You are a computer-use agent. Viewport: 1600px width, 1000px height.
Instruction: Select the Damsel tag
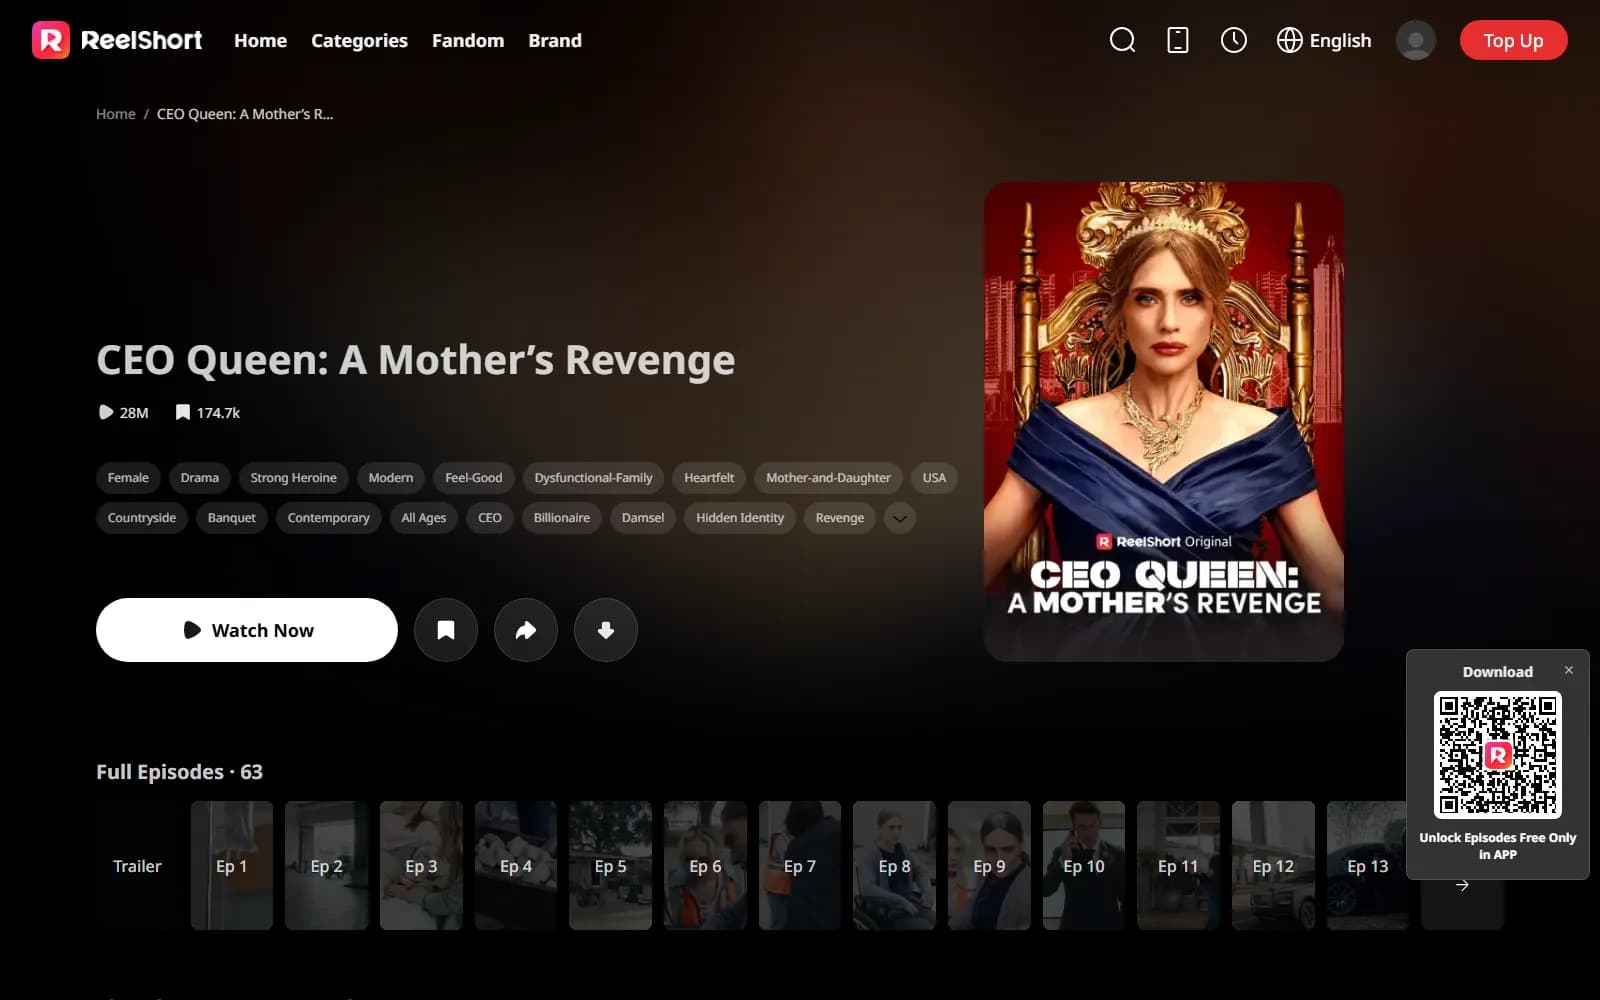643,518
